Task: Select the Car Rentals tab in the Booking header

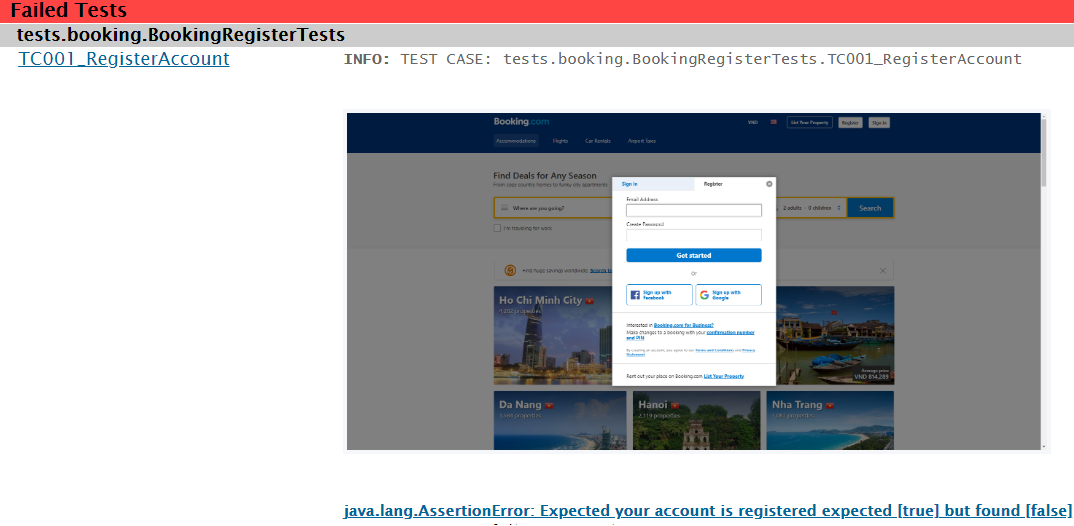Action: (598, 141)
